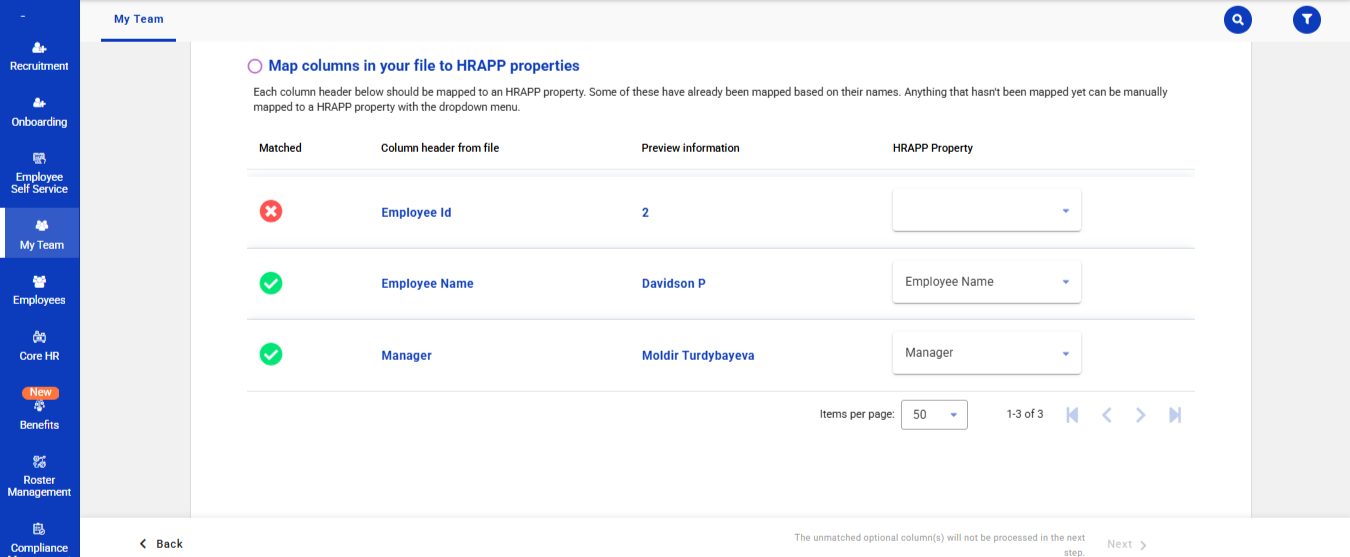The width and height of the screenshot is (1350, 557).
Task: Open the empty HRAPP Property dropdown for Employee Id
Action: click(x=986, y=211)
